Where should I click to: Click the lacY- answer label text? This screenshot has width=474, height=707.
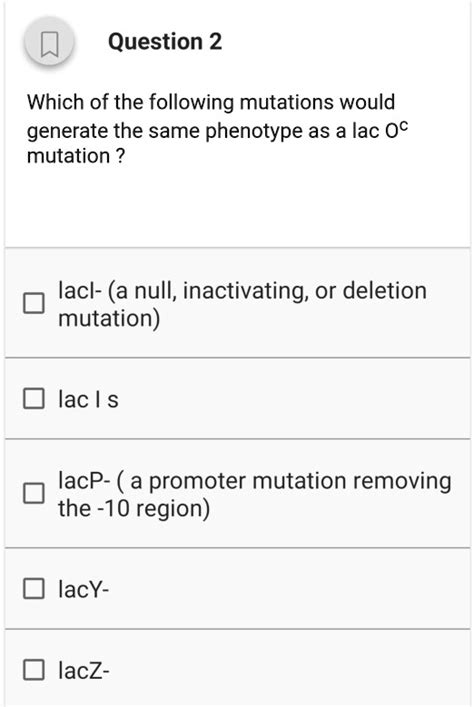point(83,589)
